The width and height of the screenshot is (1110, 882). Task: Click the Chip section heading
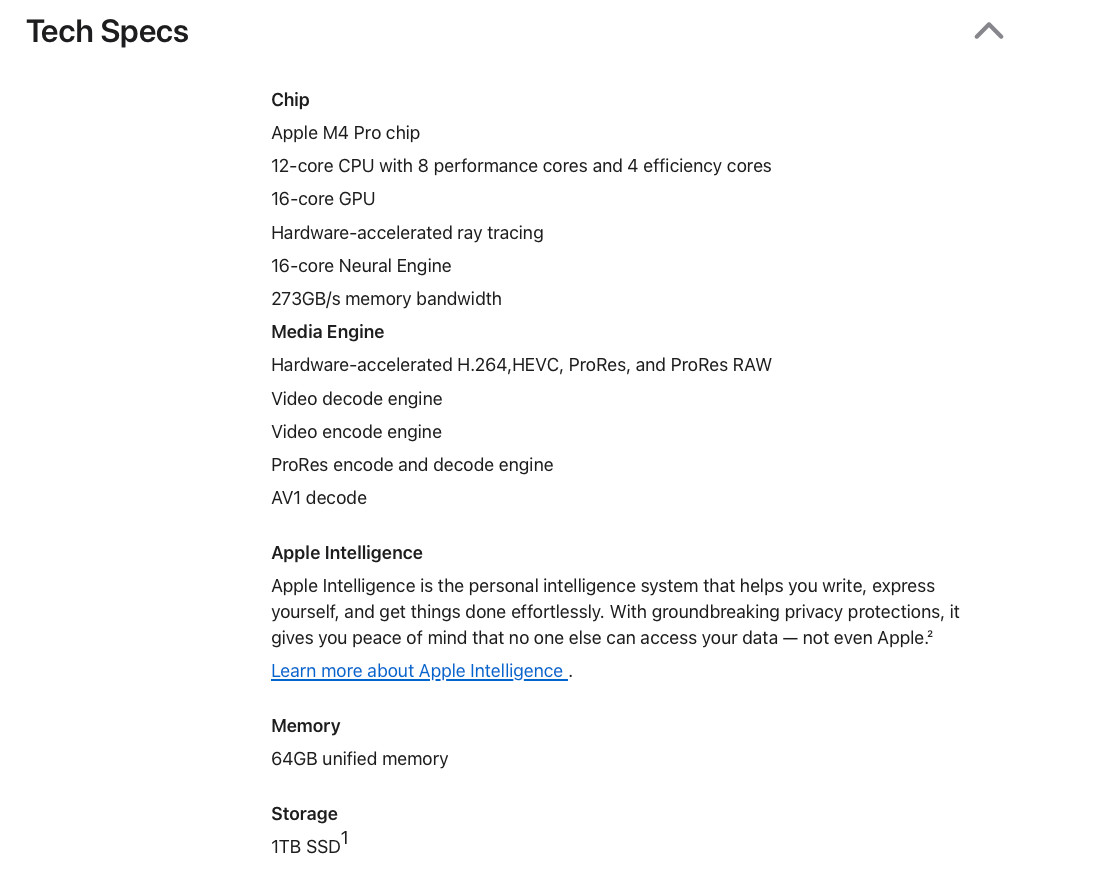[x=290, y=100]
